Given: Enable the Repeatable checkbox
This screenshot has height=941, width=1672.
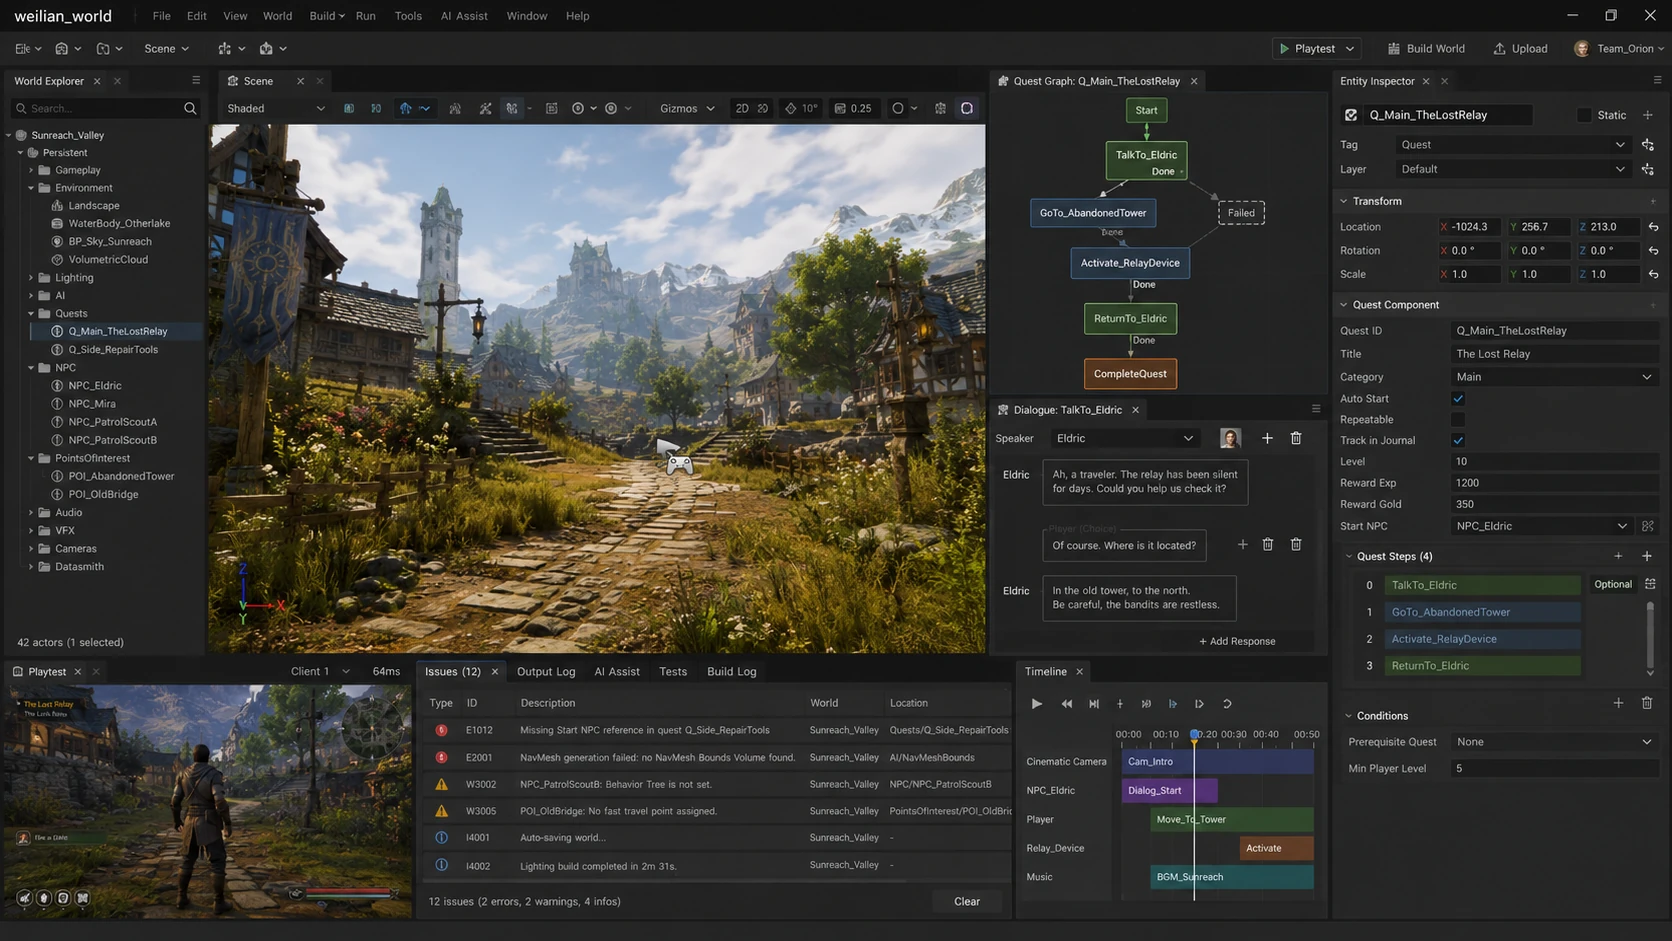Looking at the screenshot, I should click(x=1458, y=420).
